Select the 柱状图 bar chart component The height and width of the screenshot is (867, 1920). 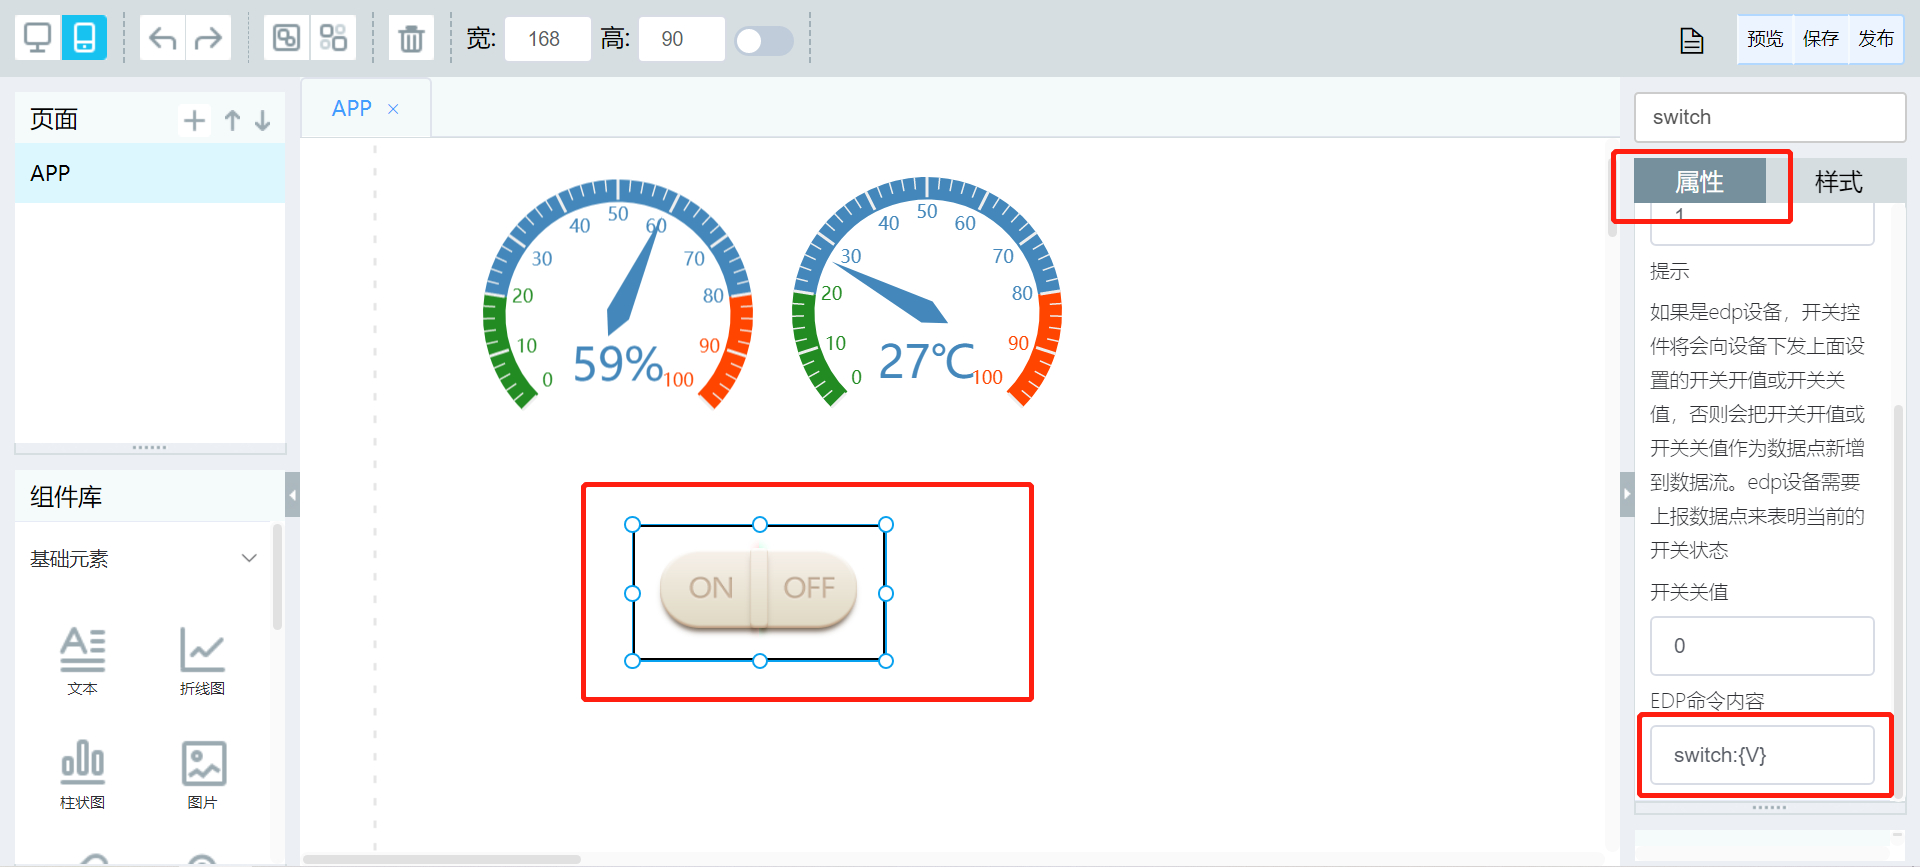coord(83,774)
